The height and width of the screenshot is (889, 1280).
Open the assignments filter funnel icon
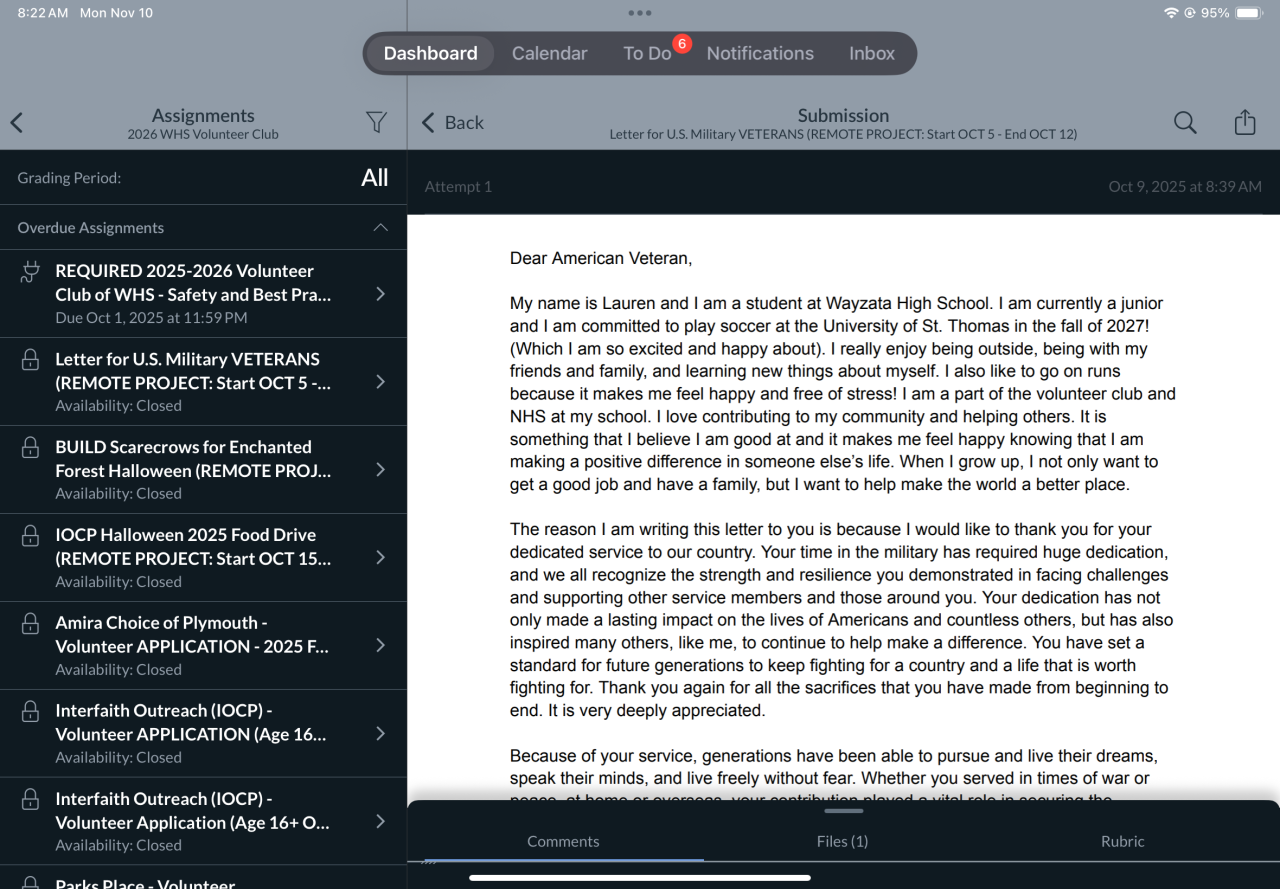(x=376, y=122)
